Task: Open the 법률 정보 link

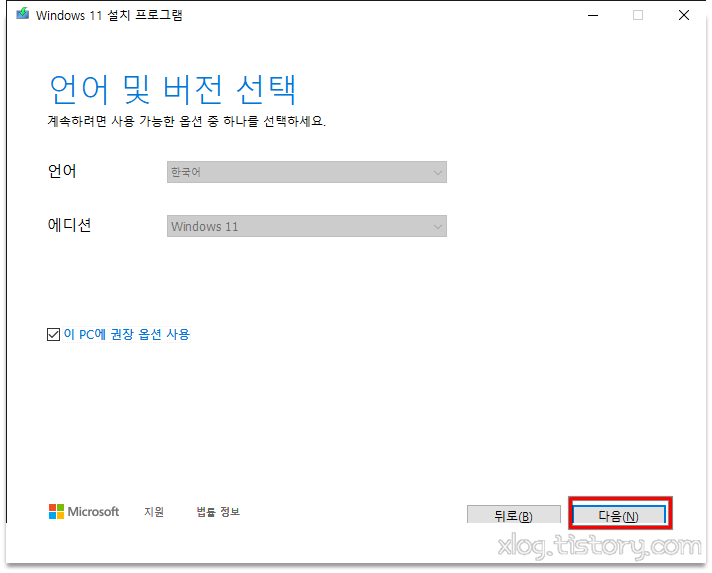Action: click(218, 512)
